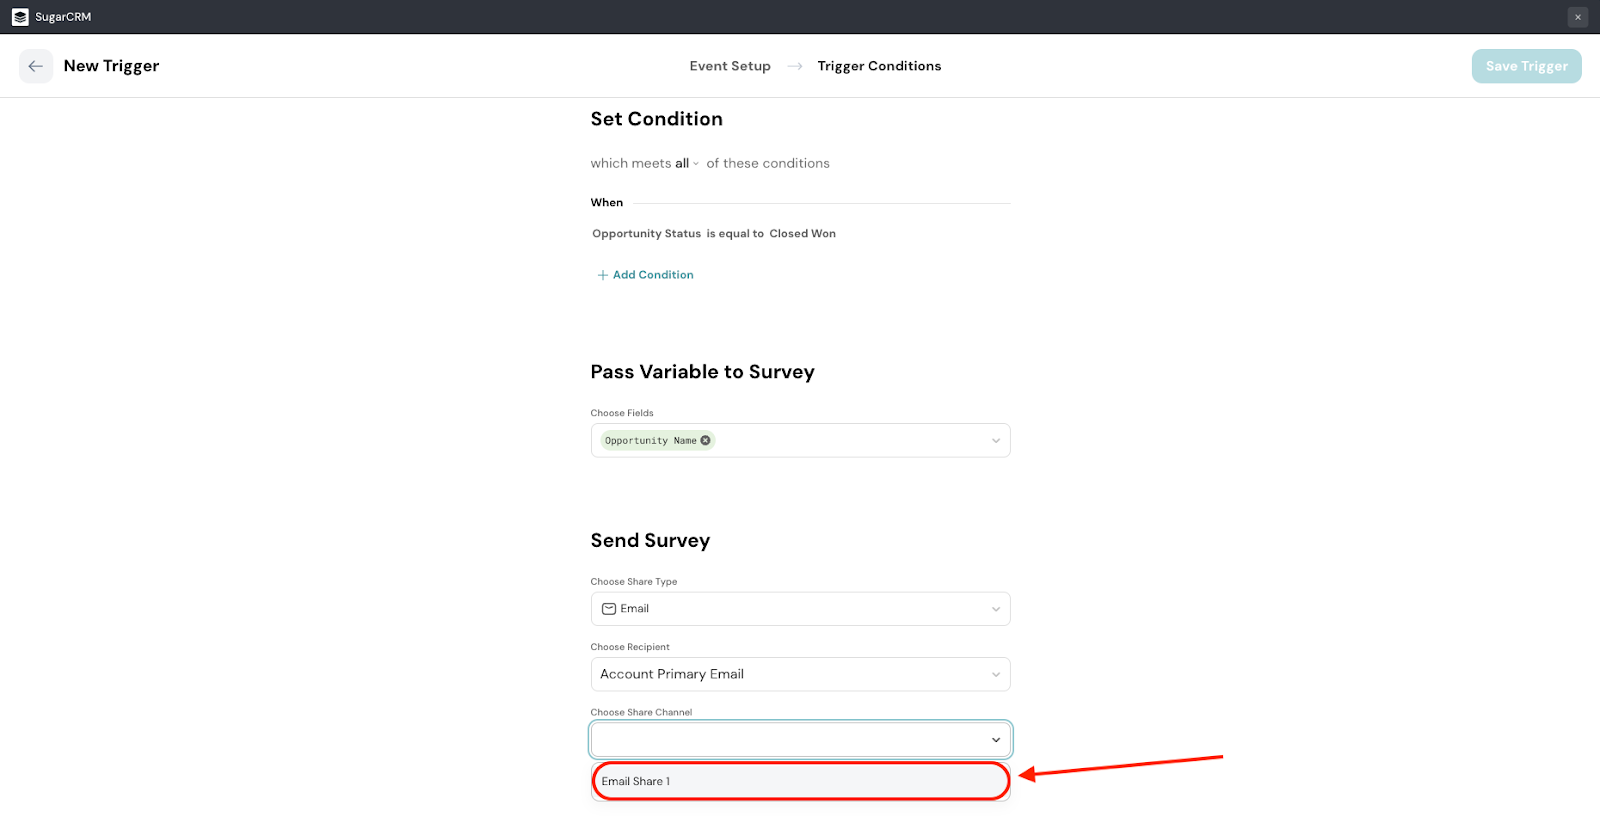1600x823 pixels.
Task: Click the plus icon beside Add Condition
Action: pos(602,275)
